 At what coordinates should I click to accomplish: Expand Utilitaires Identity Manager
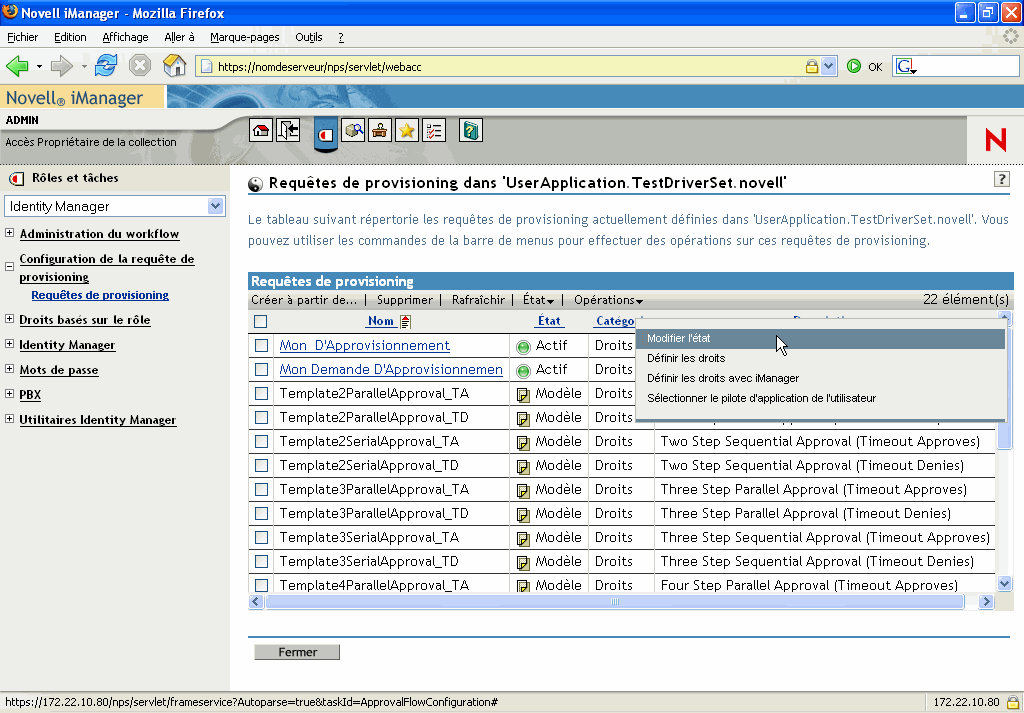coord(9,419)
